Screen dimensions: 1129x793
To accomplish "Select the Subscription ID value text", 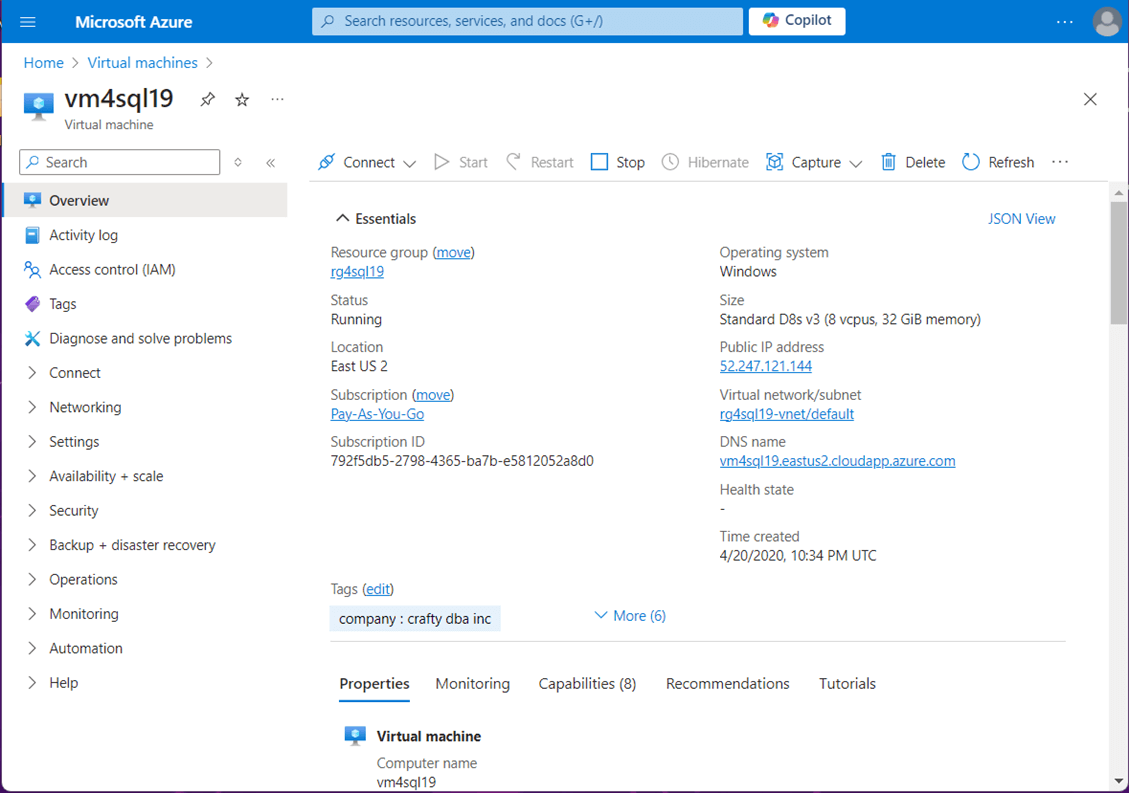I will point(462,461).
